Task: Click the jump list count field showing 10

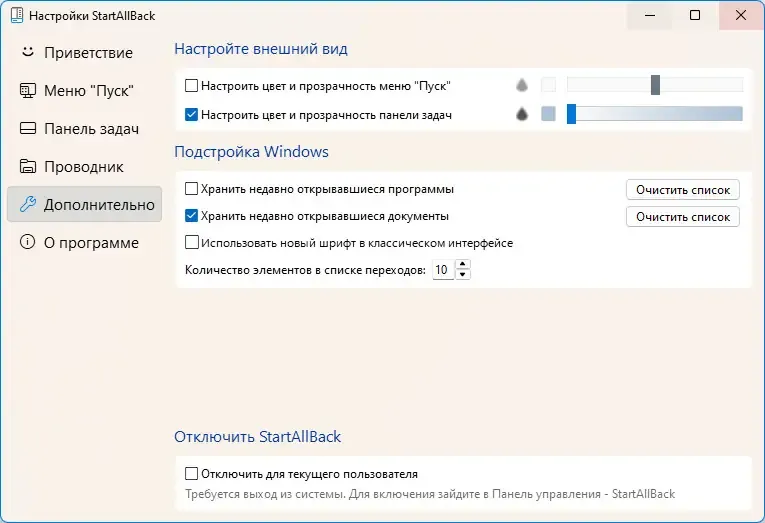Action: click(x=442, y=270)
